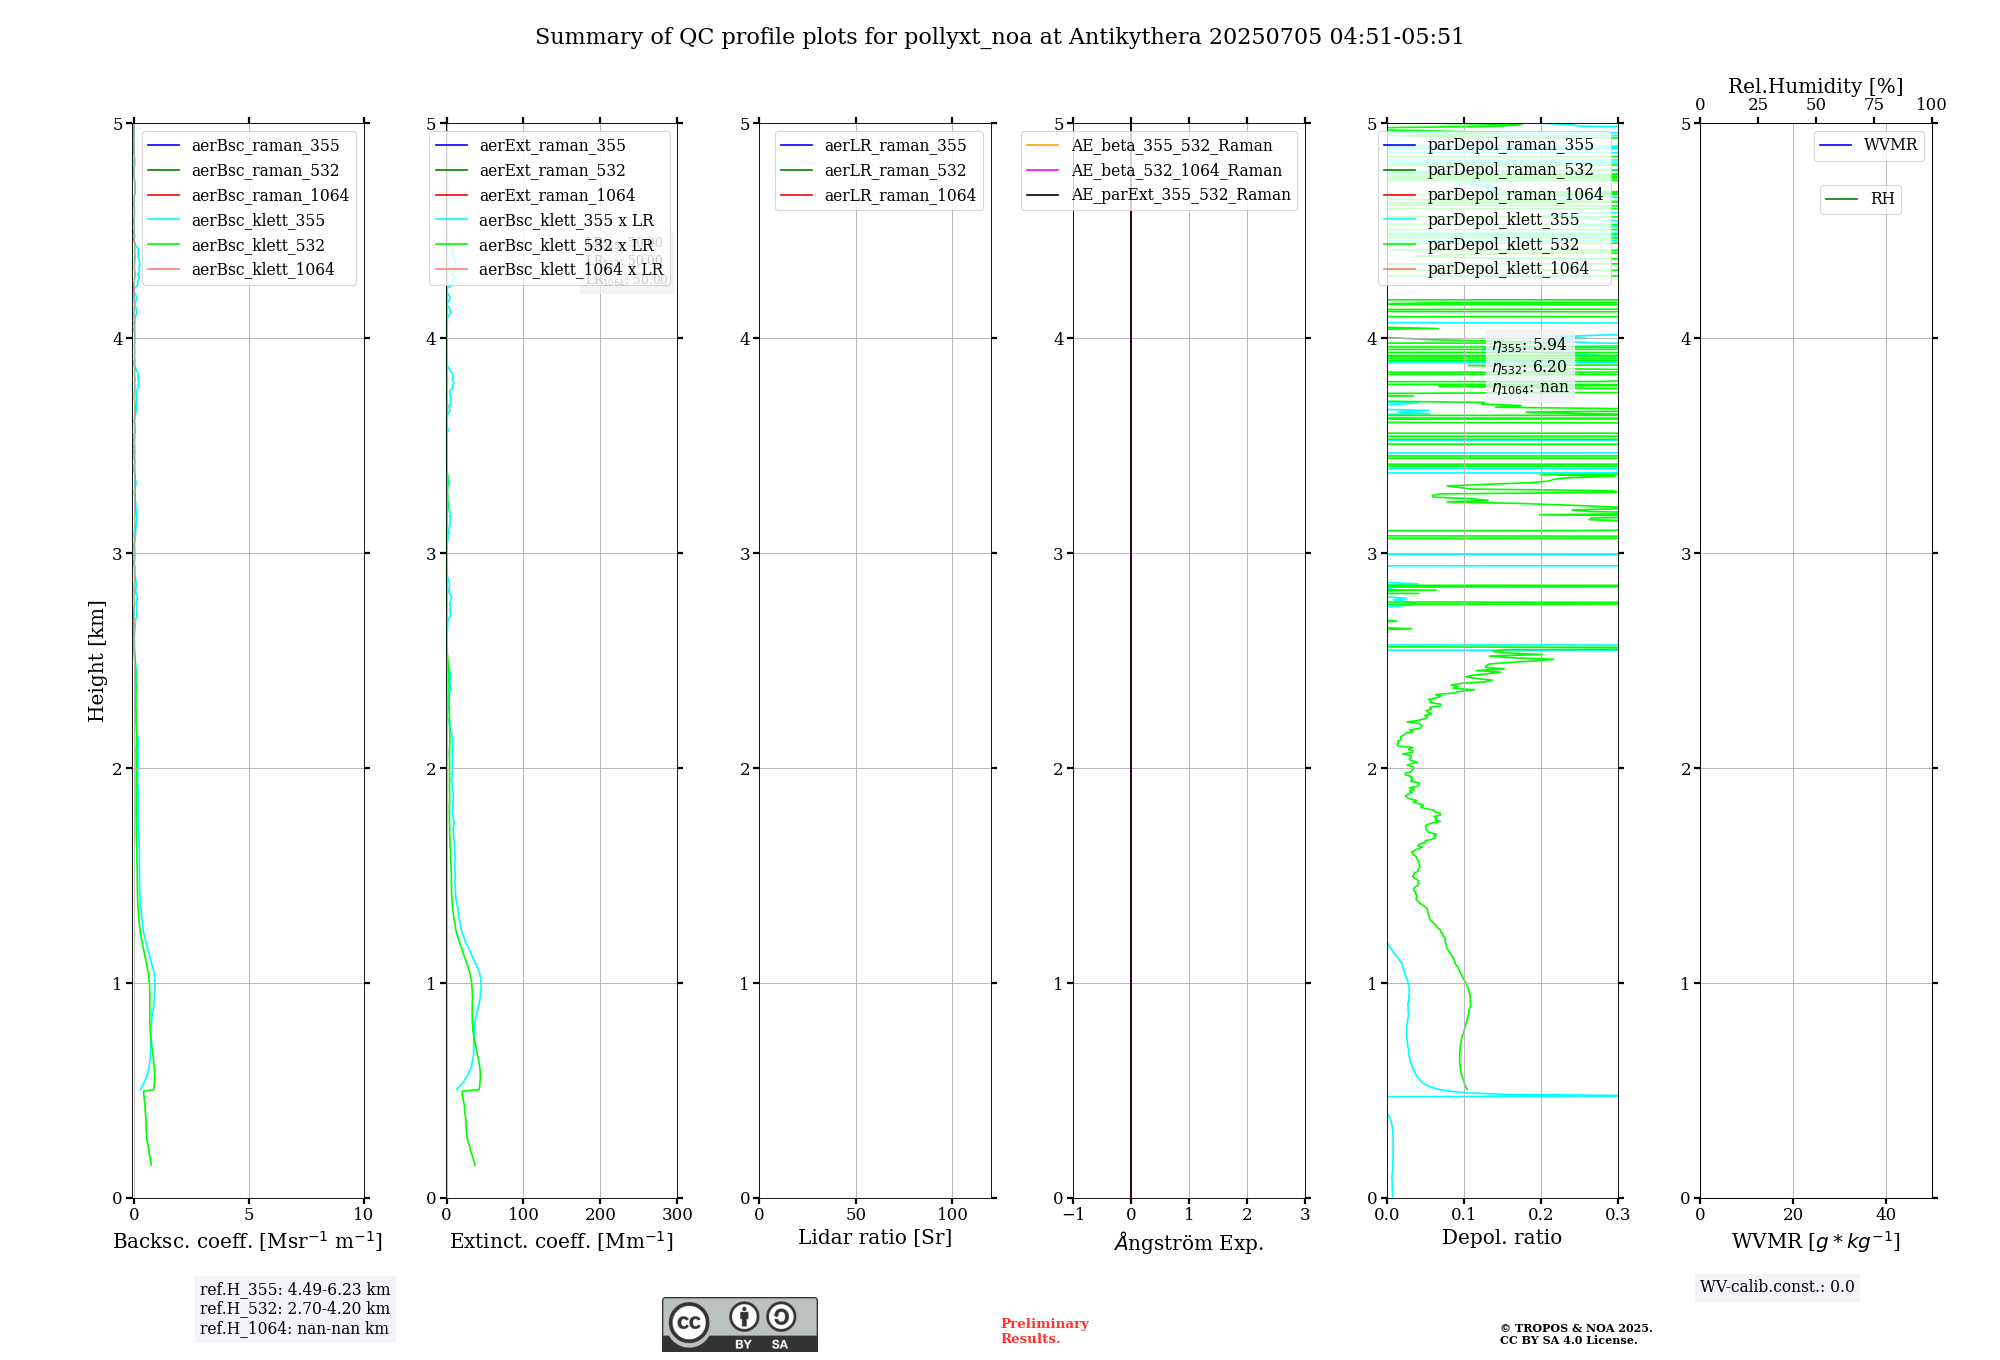Viewport: 2000px width, 1360px height.
Task: Click the WV-calib.const.: 0.0 label
Action: (x=1777, y=1287)
